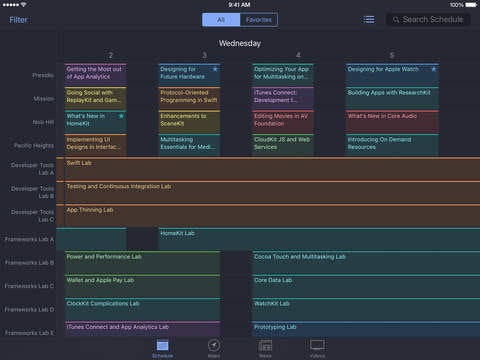Image resolution: width=480 pixels, height=360 pixels.
Task: Select the All segment
Action: pos(221,20)
